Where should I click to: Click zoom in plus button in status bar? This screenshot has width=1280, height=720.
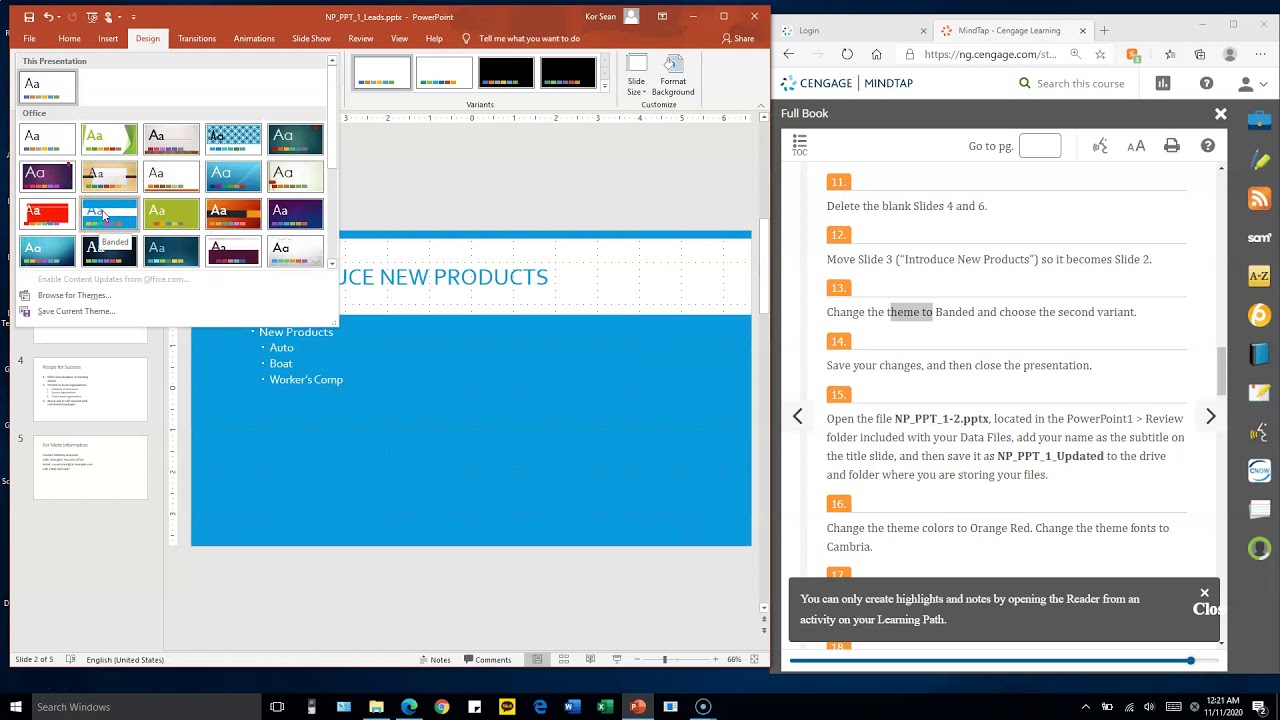(715, 659)
